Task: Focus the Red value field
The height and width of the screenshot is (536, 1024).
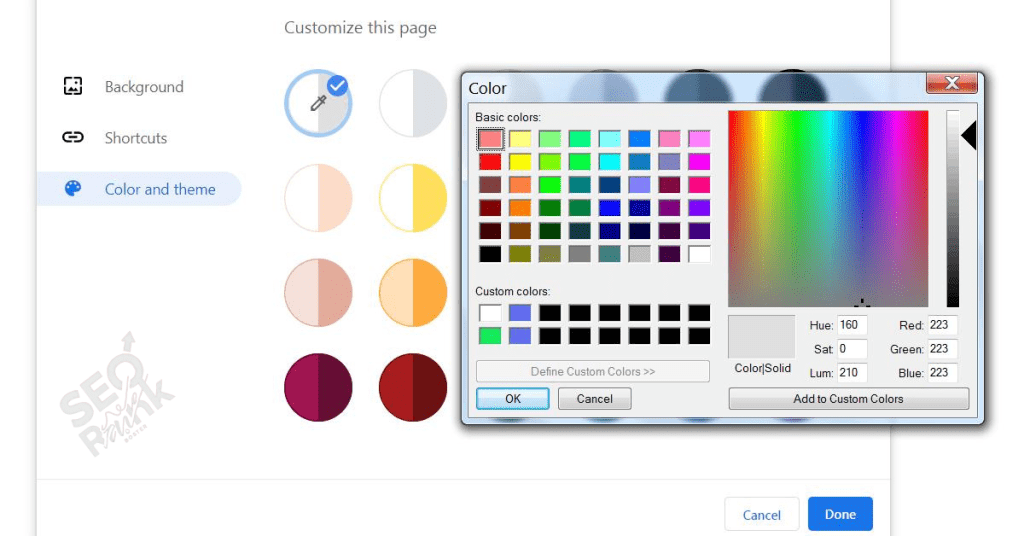Action: (x=942, y=325)
